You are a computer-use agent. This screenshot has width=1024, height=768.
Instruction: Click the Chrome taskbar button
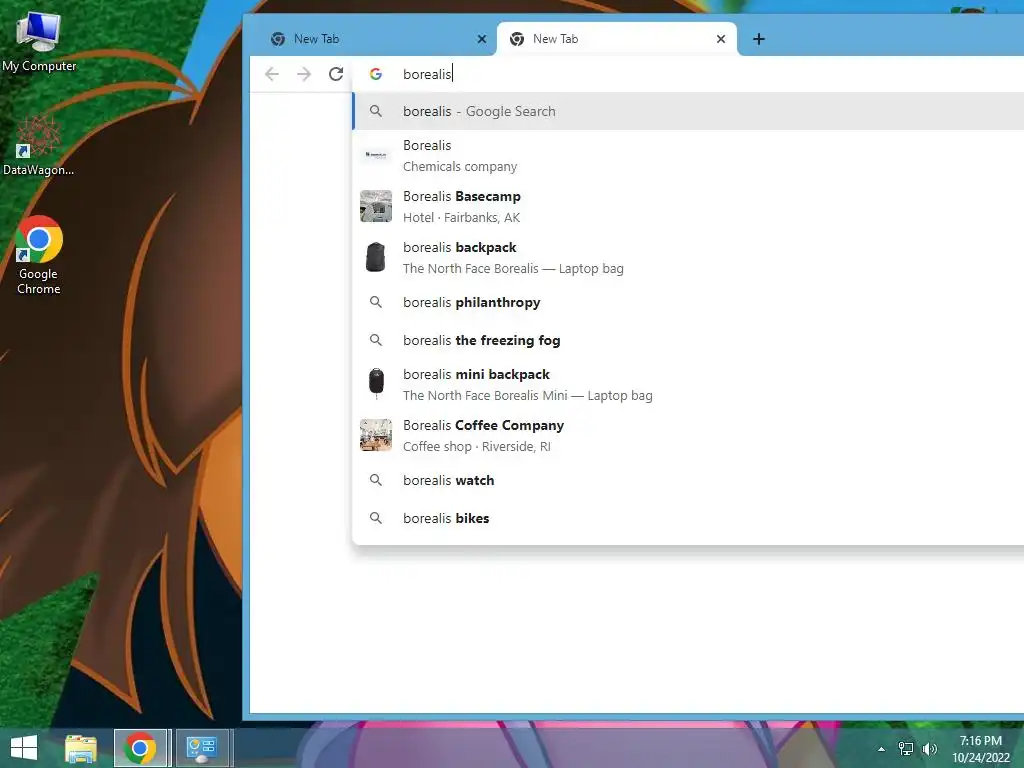tap(140, 748)
